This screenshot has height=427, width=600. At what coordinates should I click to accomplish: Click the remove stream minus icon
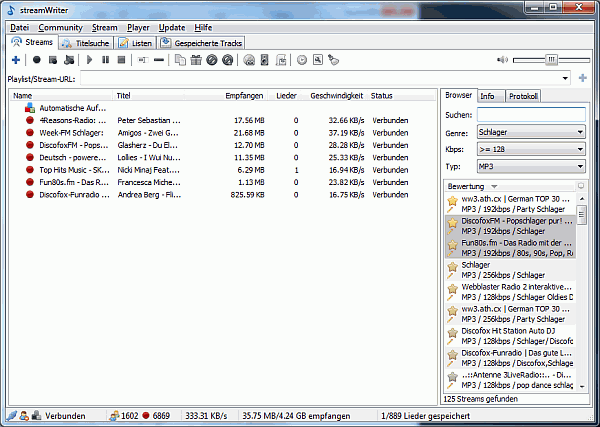[x=159, y=60]
